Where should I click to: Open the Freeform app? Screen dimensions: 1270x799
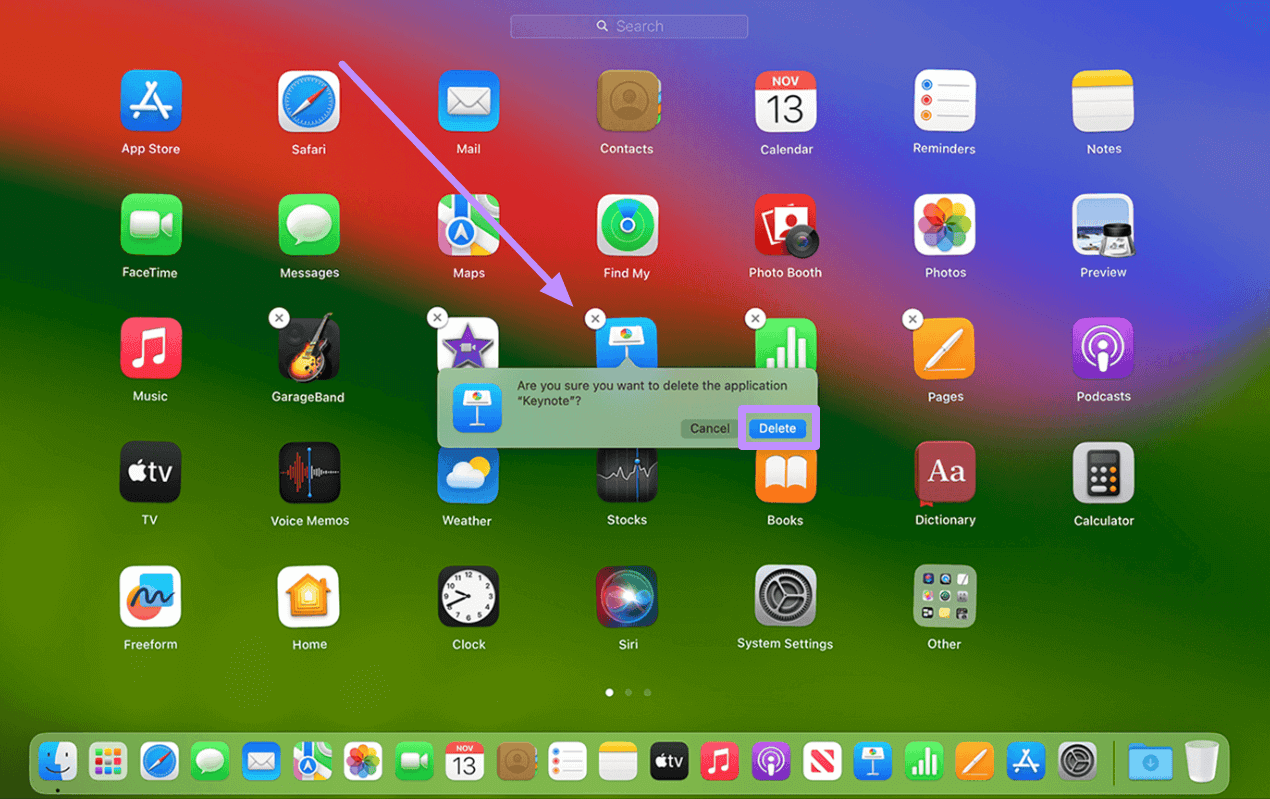click(x=150, y=596)
